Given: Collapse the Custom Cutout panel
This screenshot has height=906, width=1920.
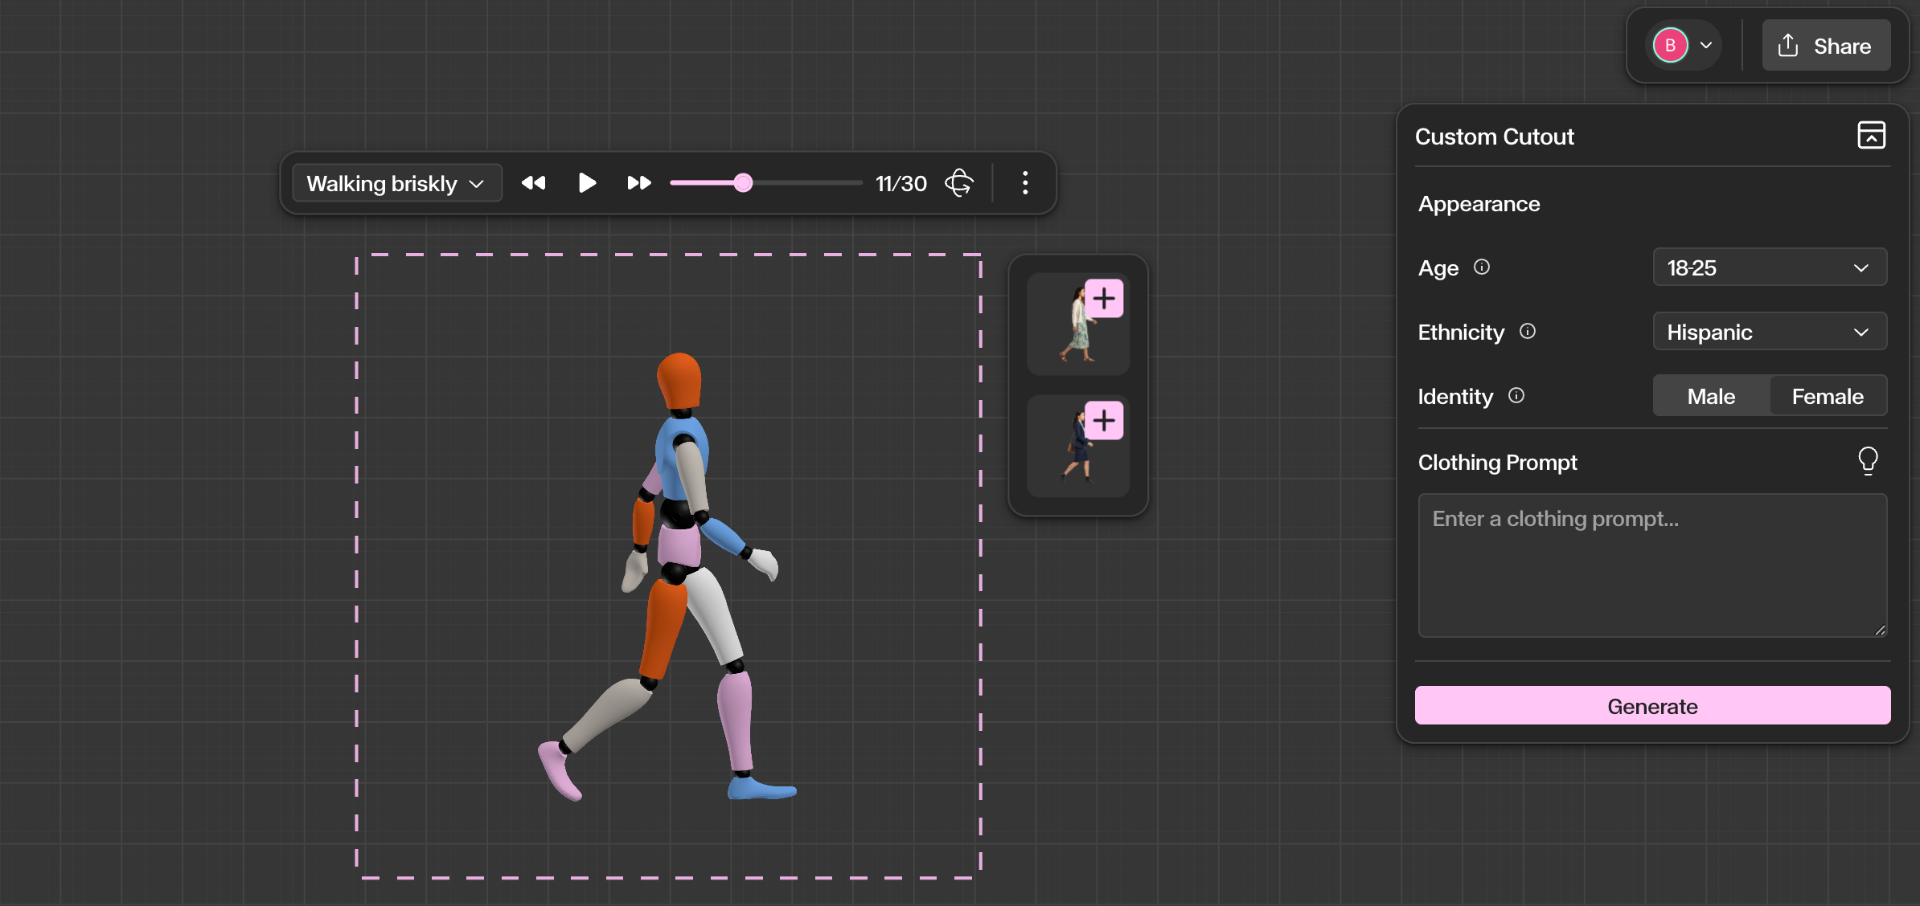Looking at the screenshot, I should [1871, 135].
